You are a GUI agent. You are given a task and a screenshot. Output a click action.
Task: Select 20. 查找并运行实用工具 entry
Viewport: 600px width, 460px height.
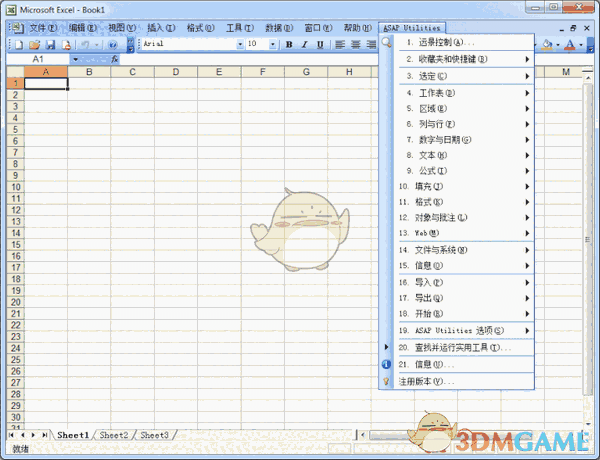point(464,347)
